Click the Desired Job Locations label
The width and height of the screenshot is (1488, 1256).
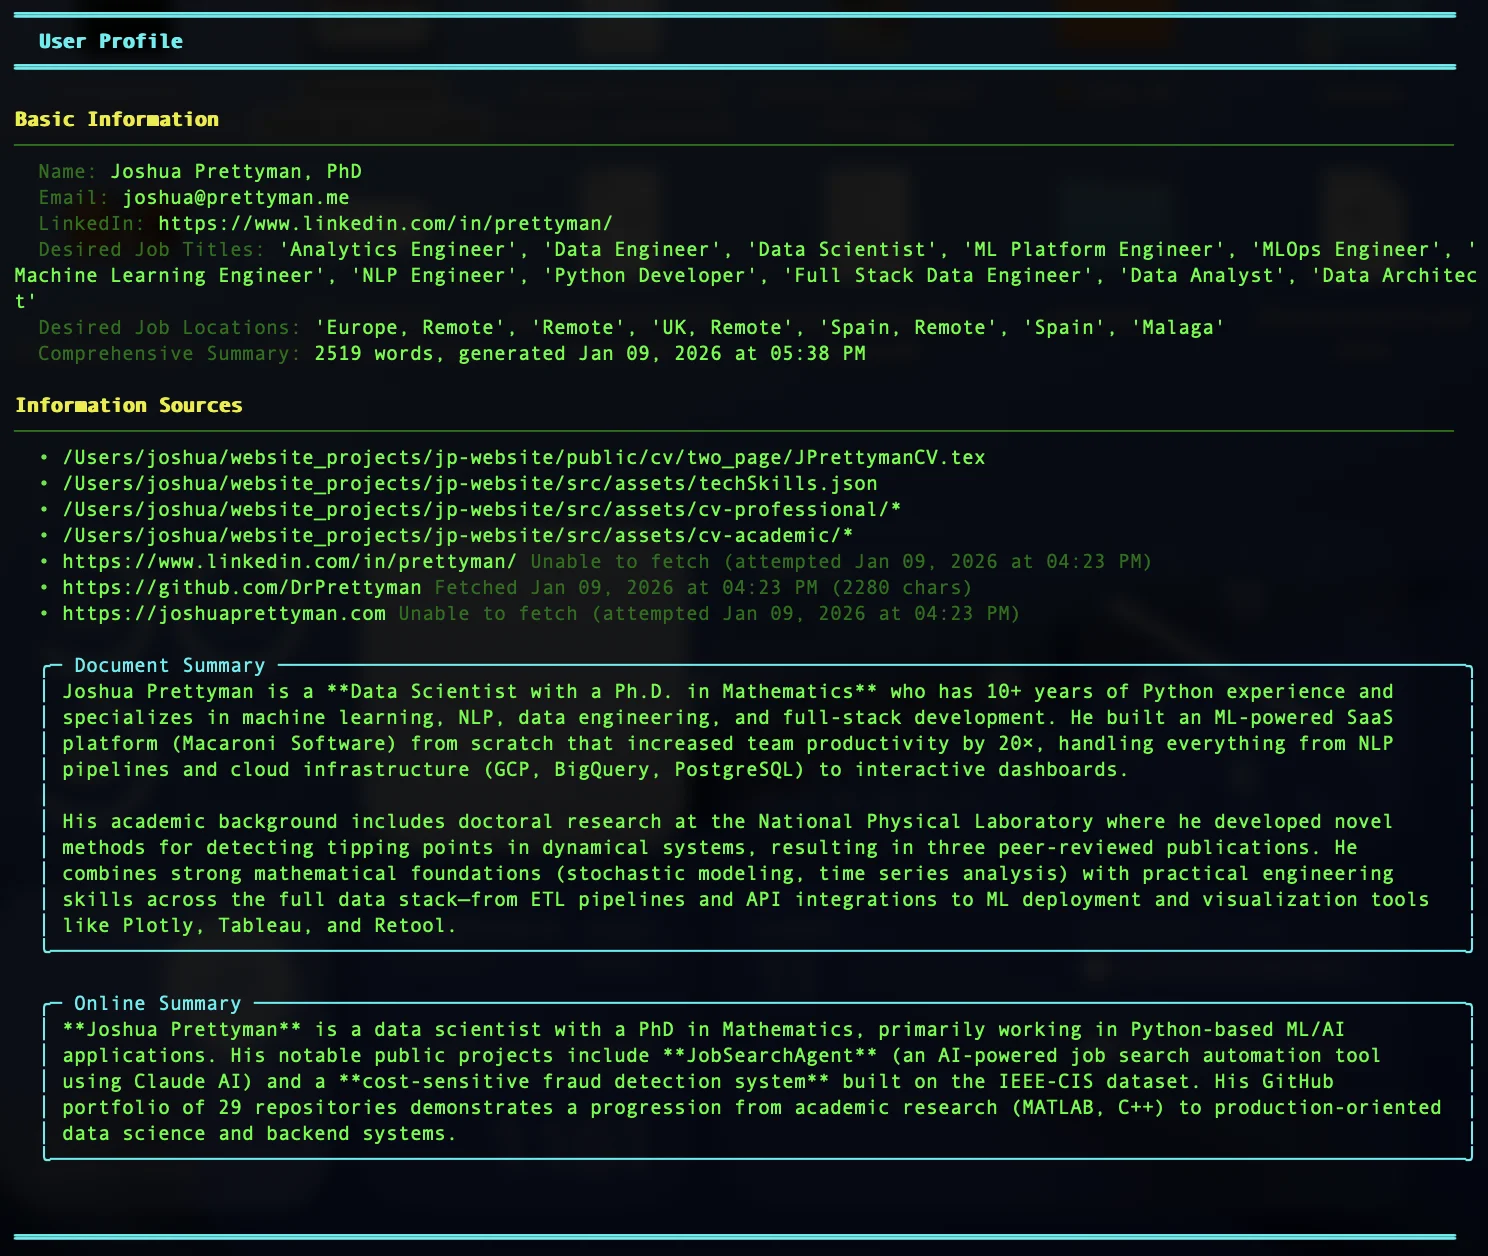(169, 328)
